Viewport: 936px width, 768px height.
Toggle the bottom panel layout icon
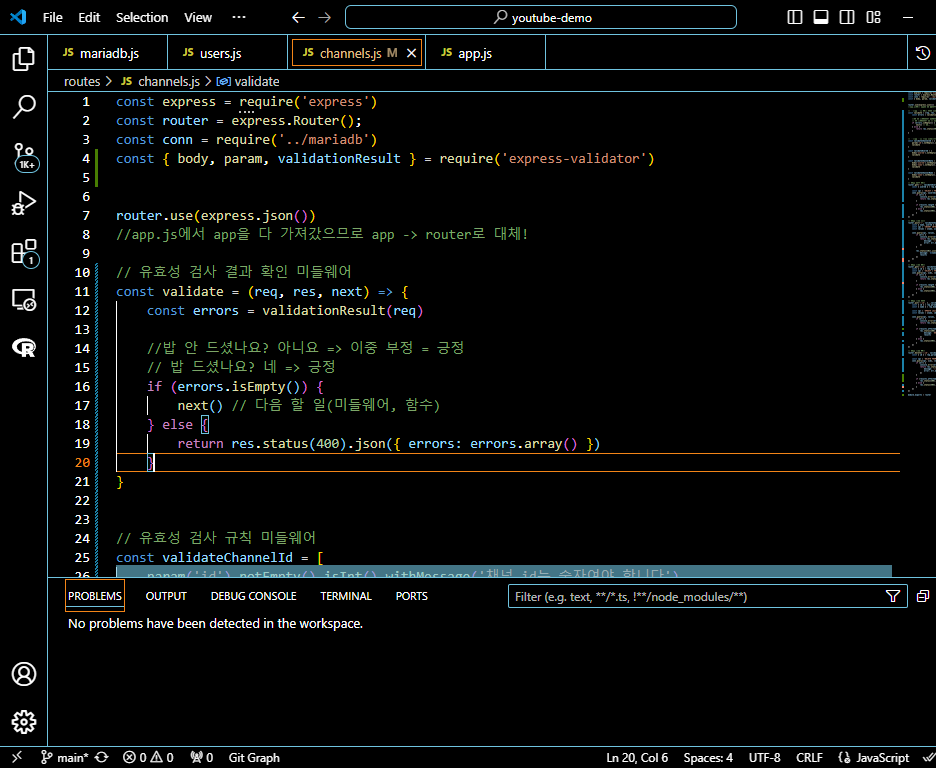point(821,17)
